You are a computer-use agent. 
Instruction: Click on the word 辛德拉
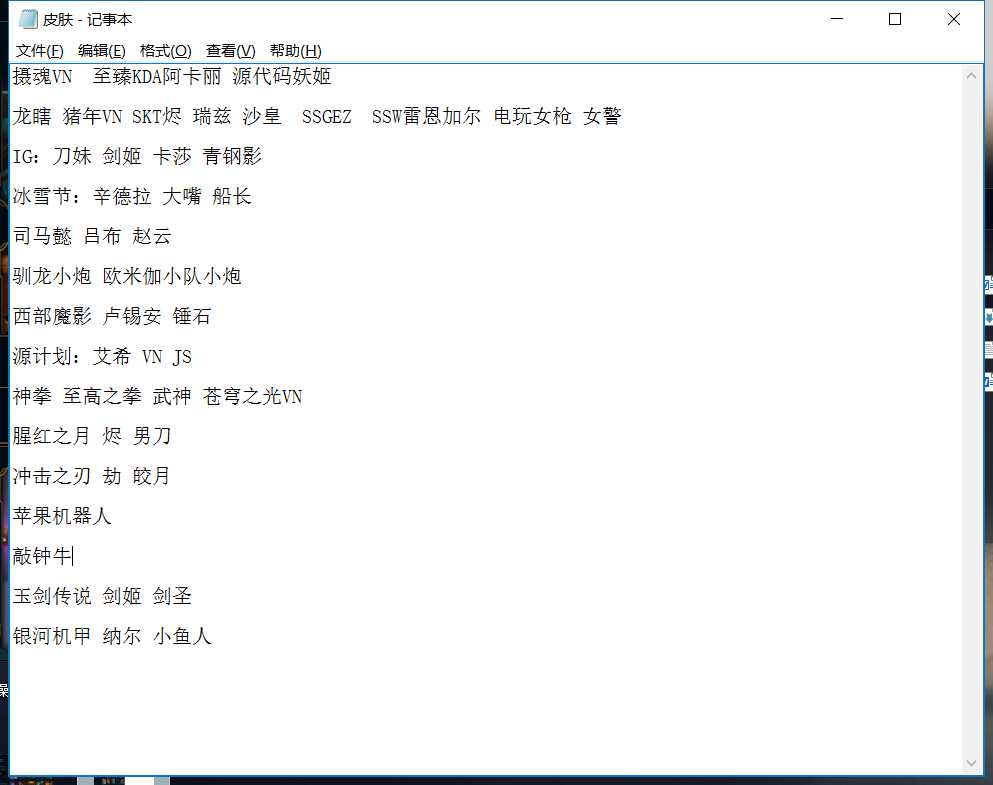pos(122,196)
